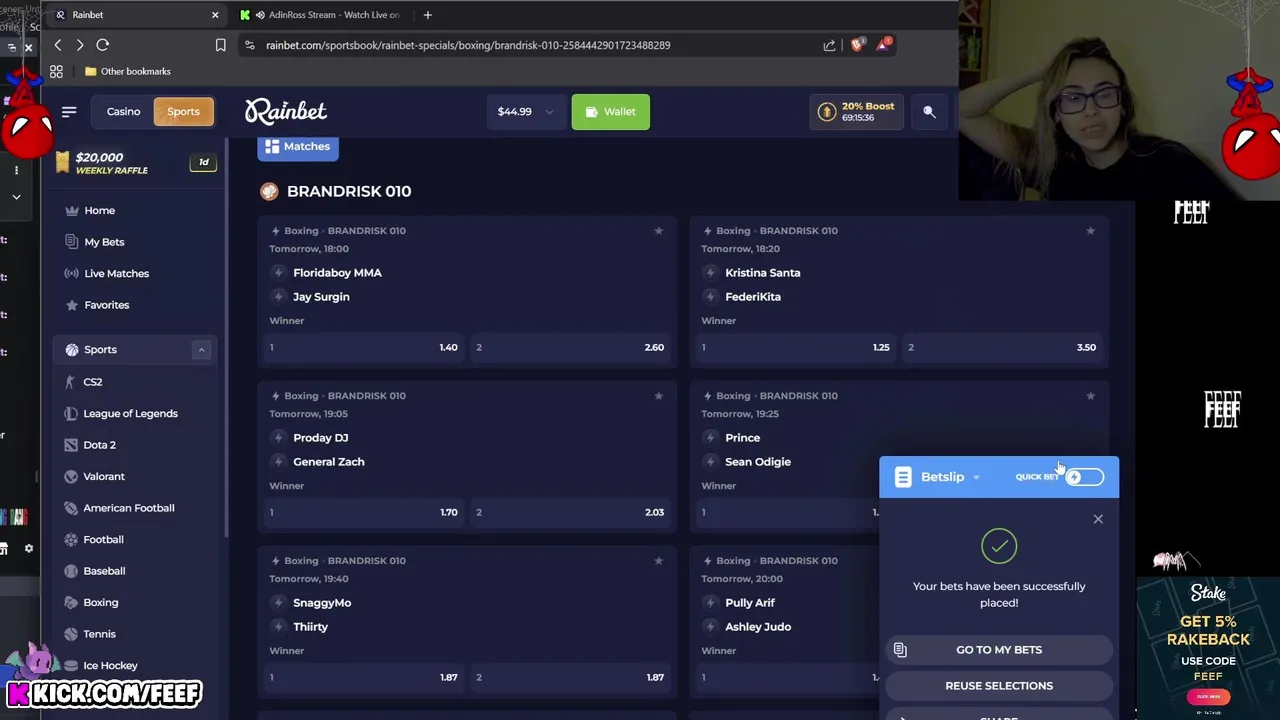Open Favorites in sidebar
This screenshot has height=720, width=1280.
[106, 305]
